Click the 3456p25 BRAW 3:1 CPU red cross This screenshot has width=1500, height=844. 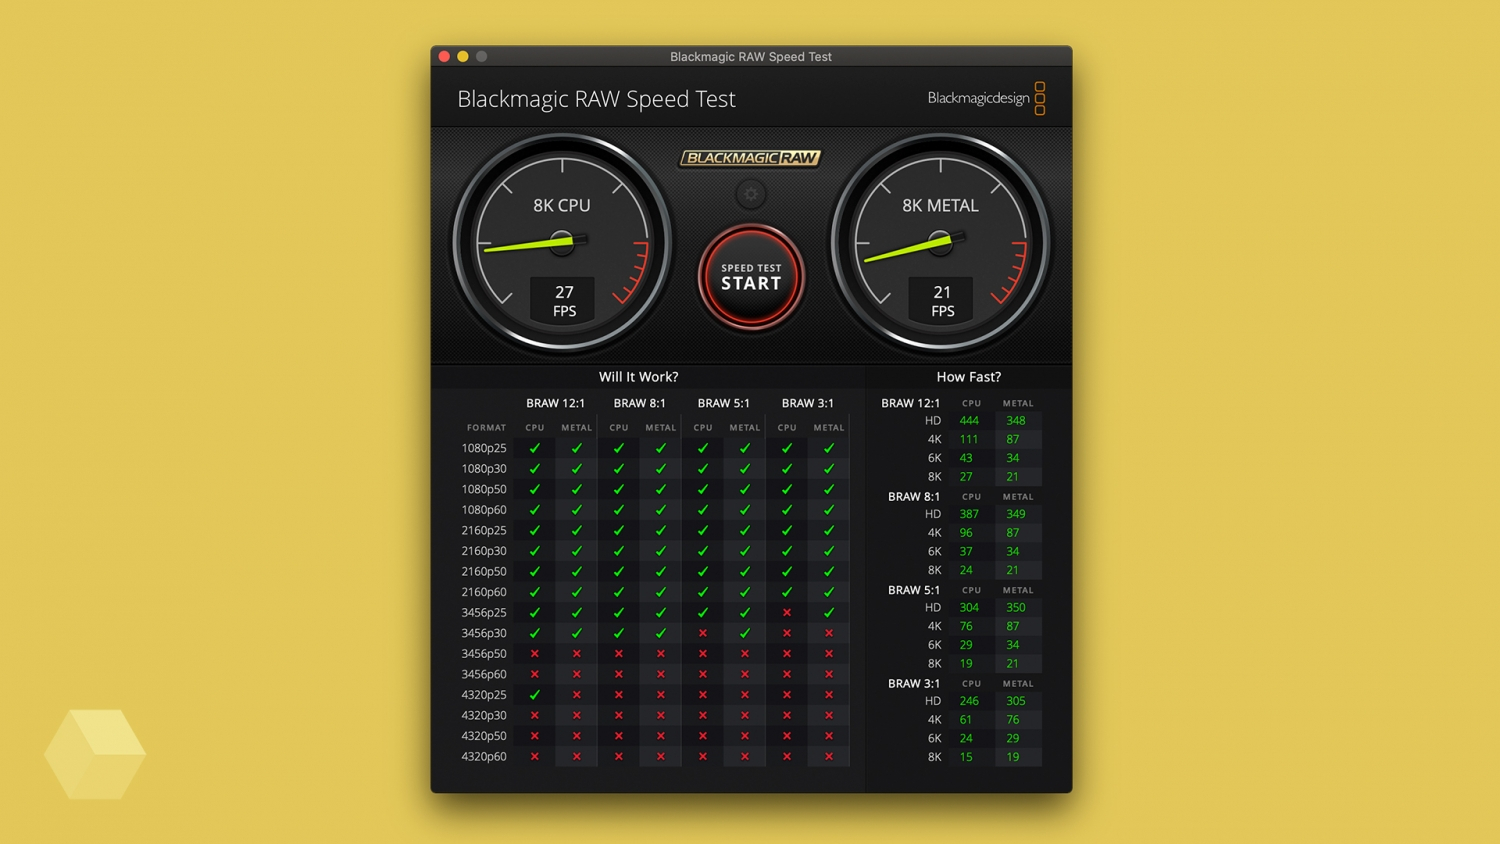click(787, 613)
